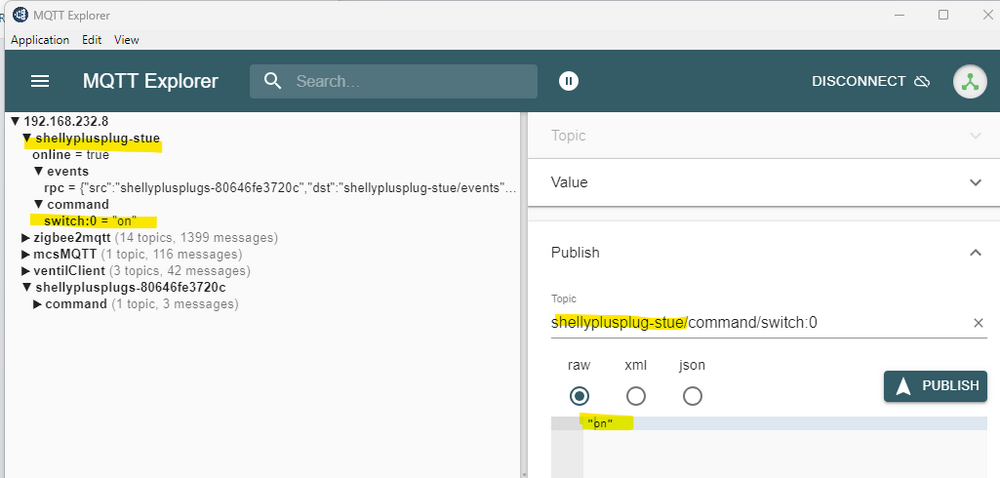Expand the zigbee2mqtt topic tree
Image resolution: width=1000 pixels, height=478 pixels.
[x=26, y=238]
